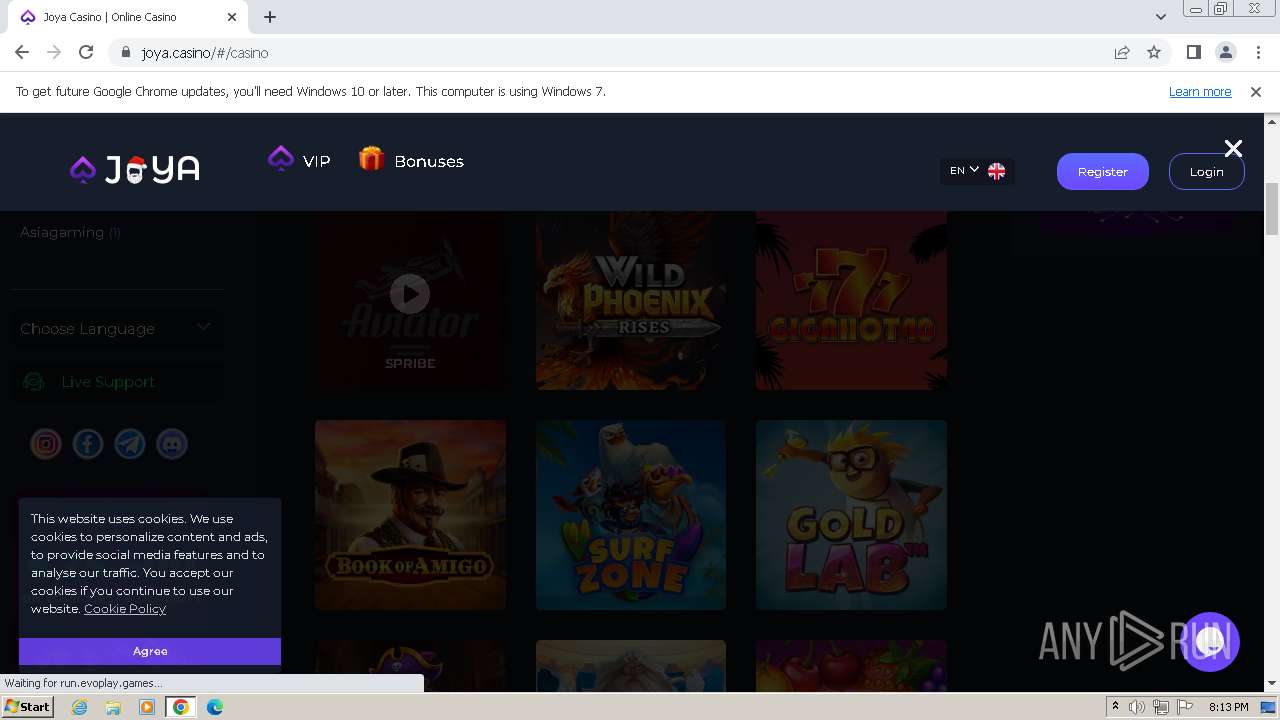Open the Learn more link
The width and height of the screenshot is (1280, 720).
click(1200, 91)
